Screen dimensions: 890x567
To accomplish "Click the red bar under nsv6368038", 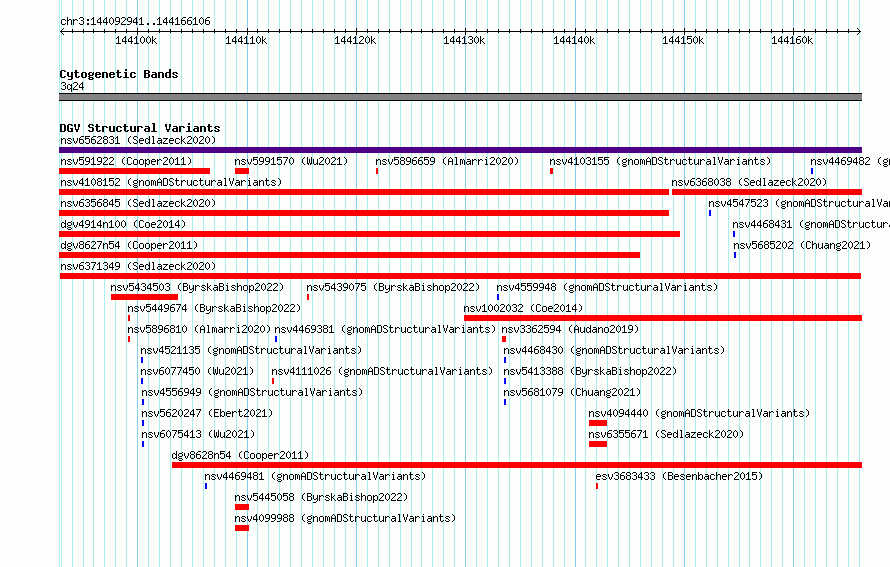I will (x=767, y=192).
